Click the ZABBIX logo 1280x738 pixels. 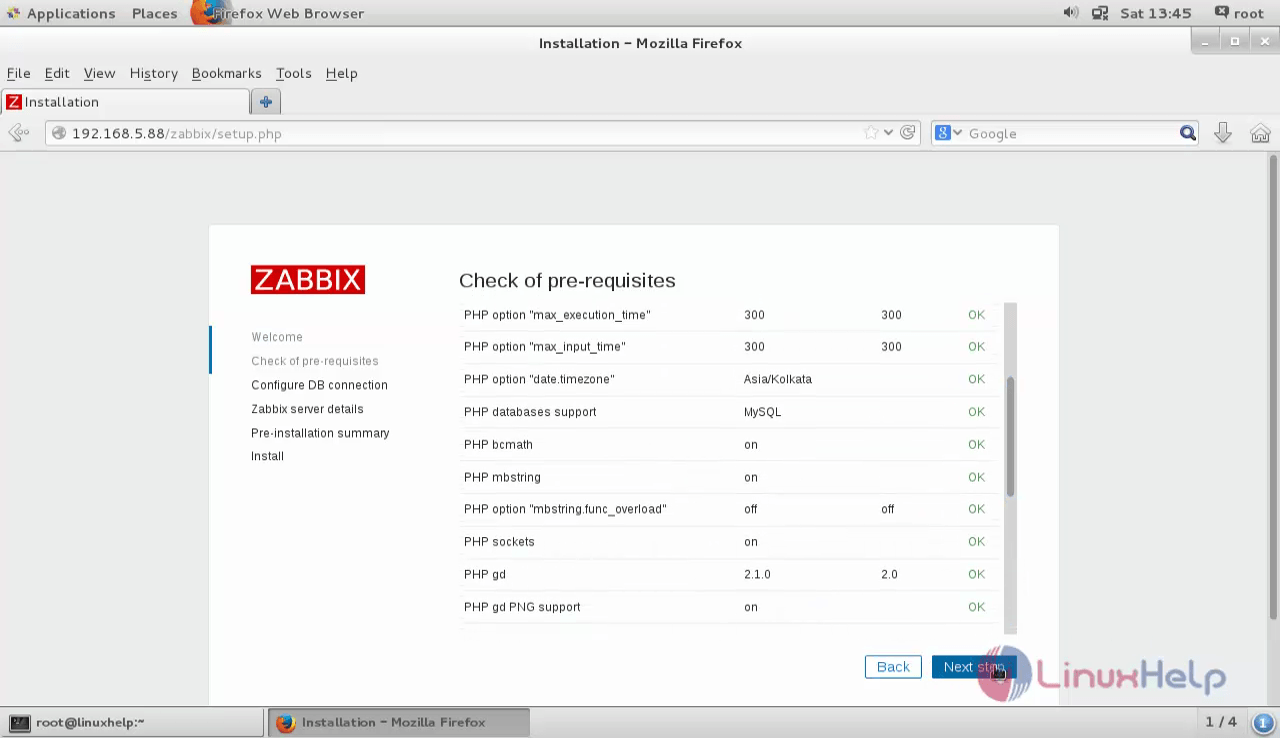pyautogui.click(x=308, y=280)
